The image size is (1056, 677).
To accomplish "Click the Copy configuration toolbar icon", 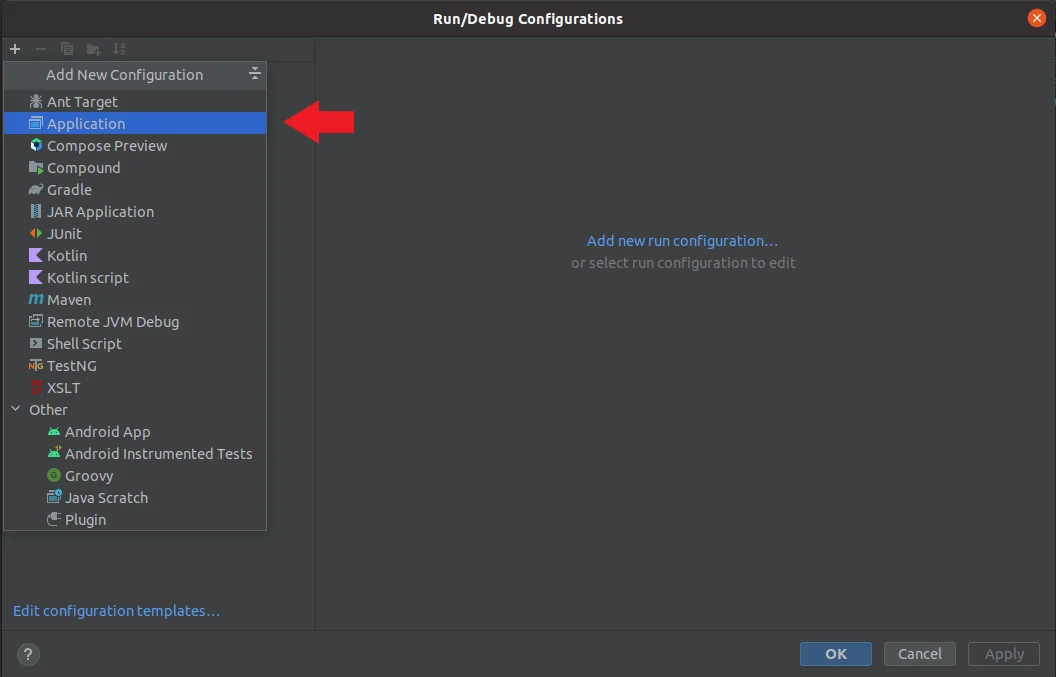I will point(67,49).
